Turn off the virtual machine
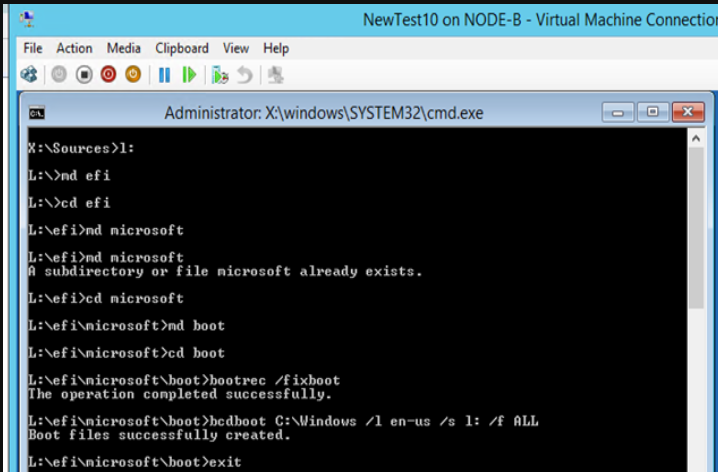 84,74
